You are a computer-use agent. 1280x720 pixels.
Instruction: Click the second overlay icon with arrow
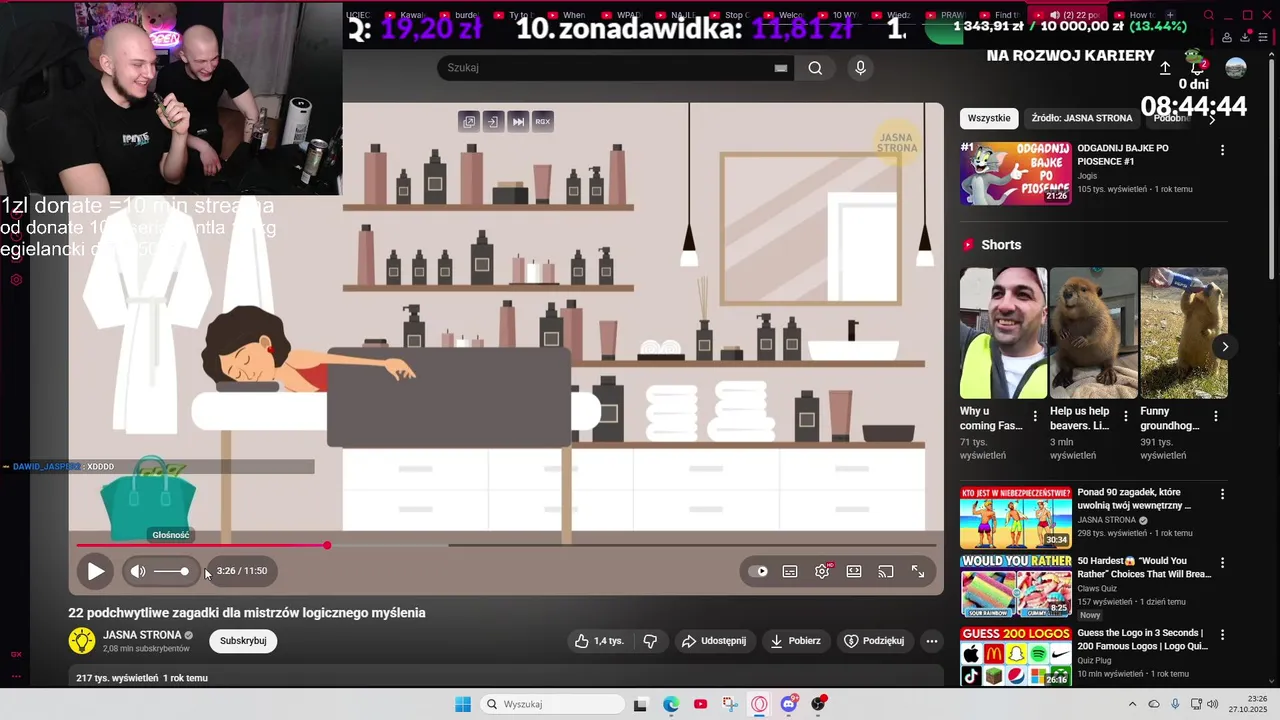pos(493,122)
